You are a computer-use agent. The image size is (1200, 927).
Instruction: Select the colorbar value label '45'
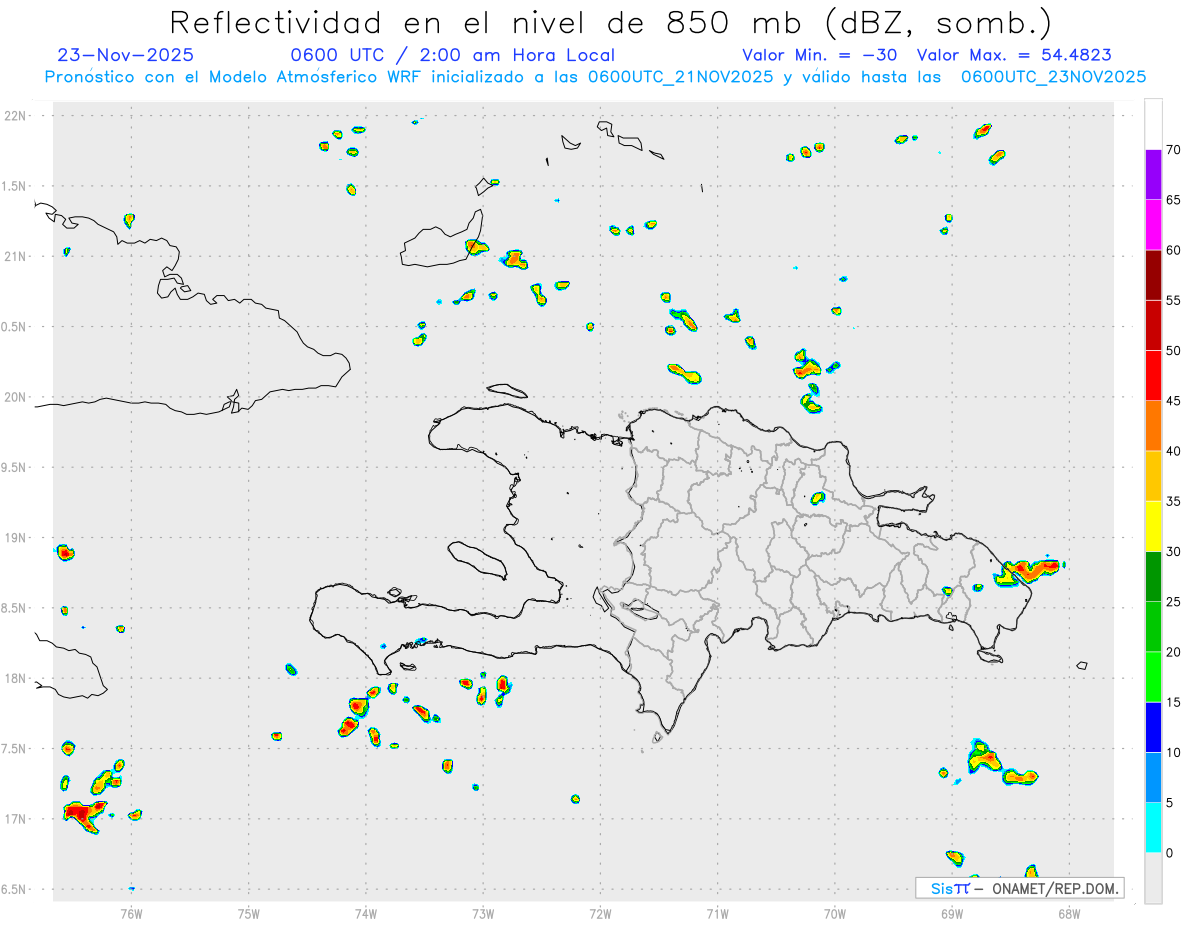(x=1174, y=401)
